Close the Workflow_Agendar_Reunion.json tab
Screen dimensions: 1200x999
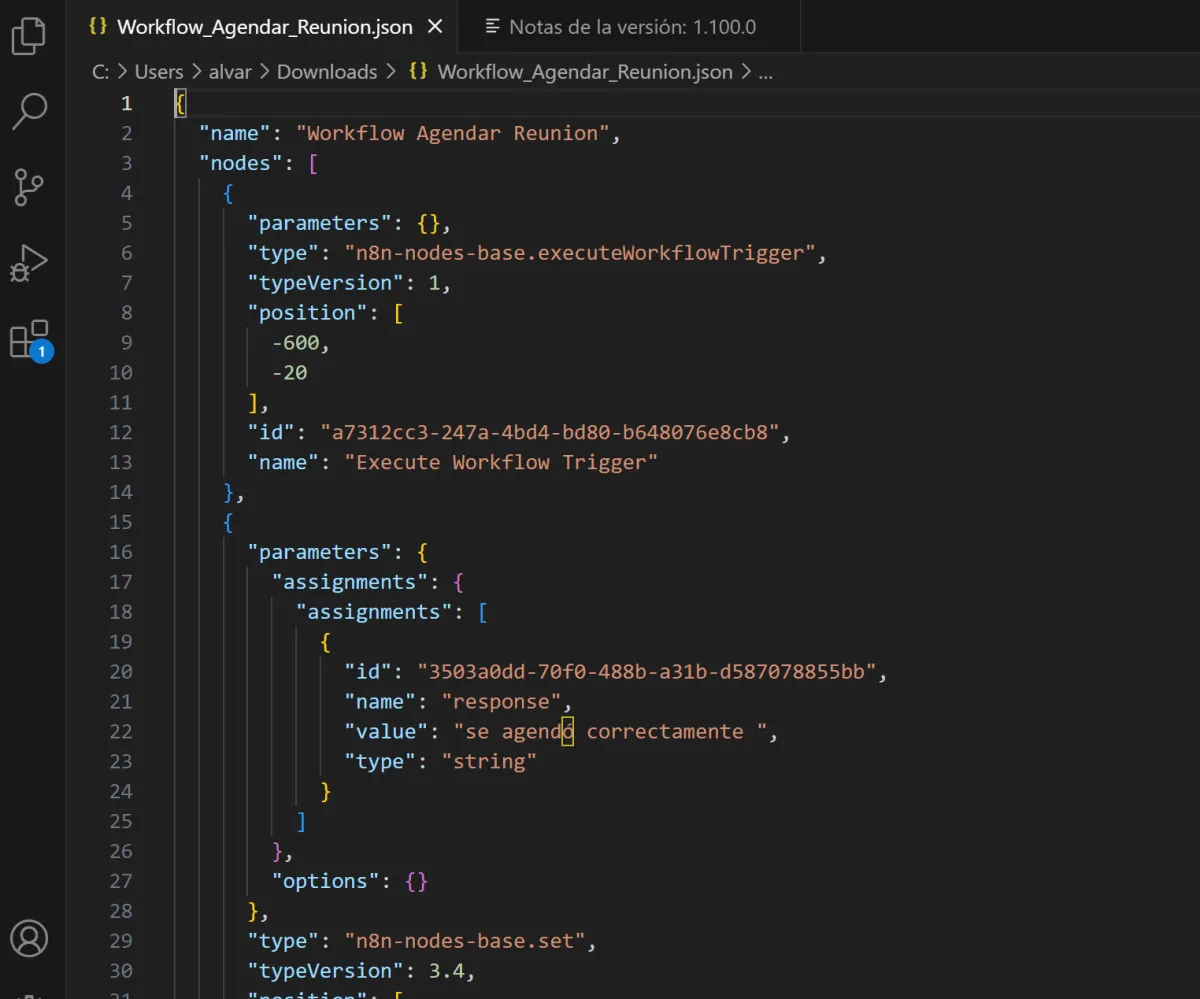pos(435,27)
